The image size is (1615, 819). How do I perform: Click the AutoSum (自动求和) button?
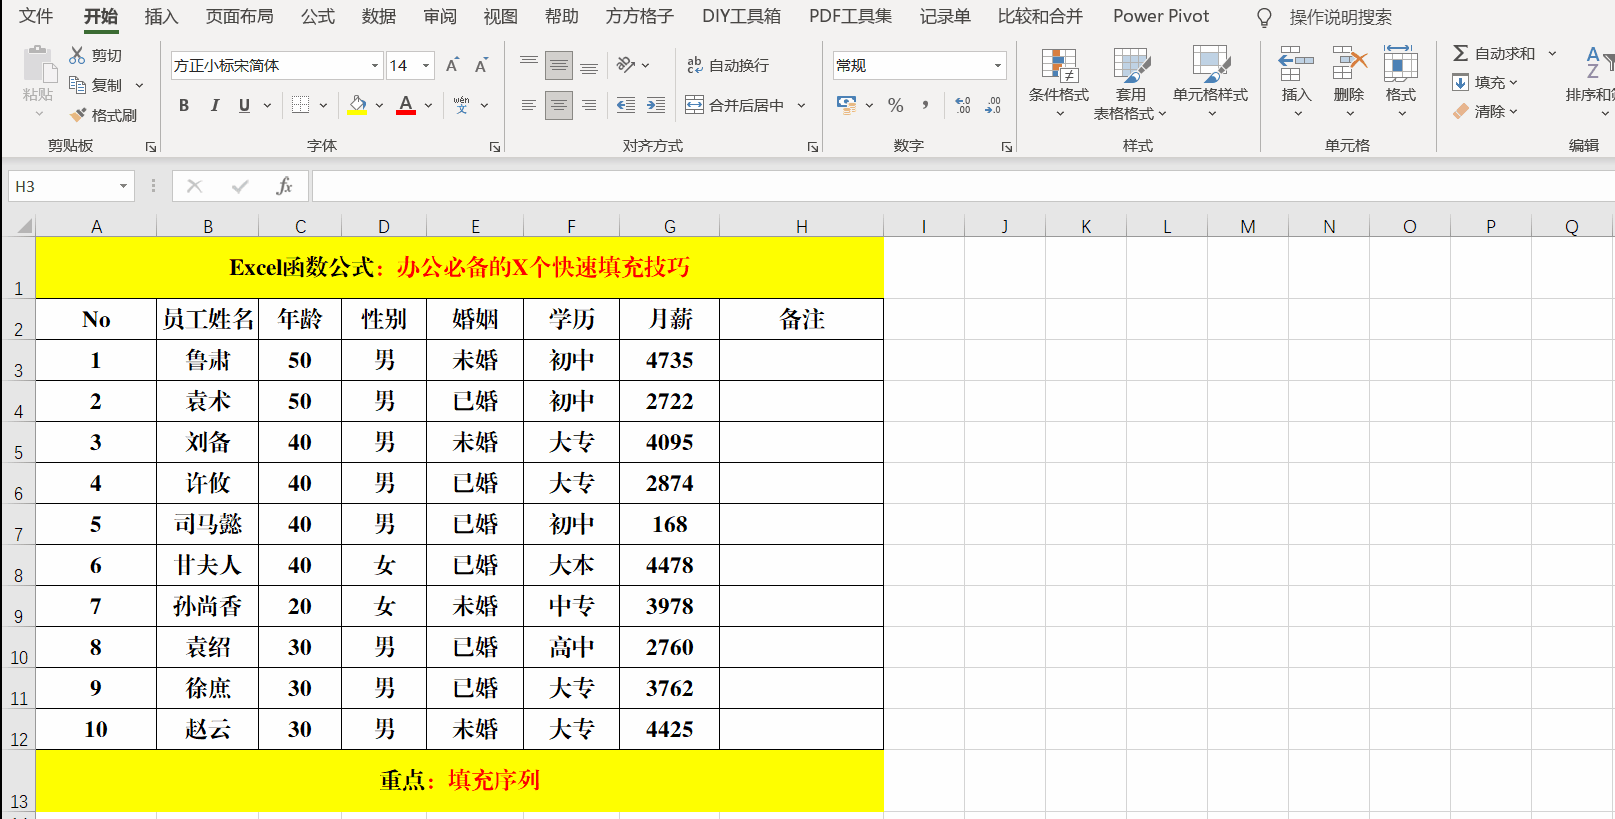tap(1494, 53)
